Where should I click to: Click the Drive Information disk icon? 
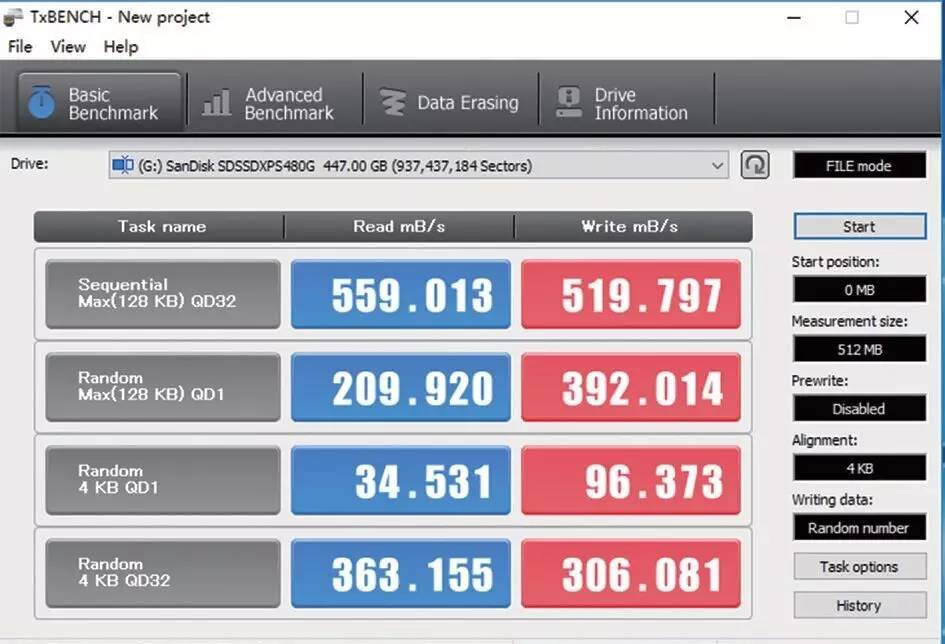click(x=567, y=100)
